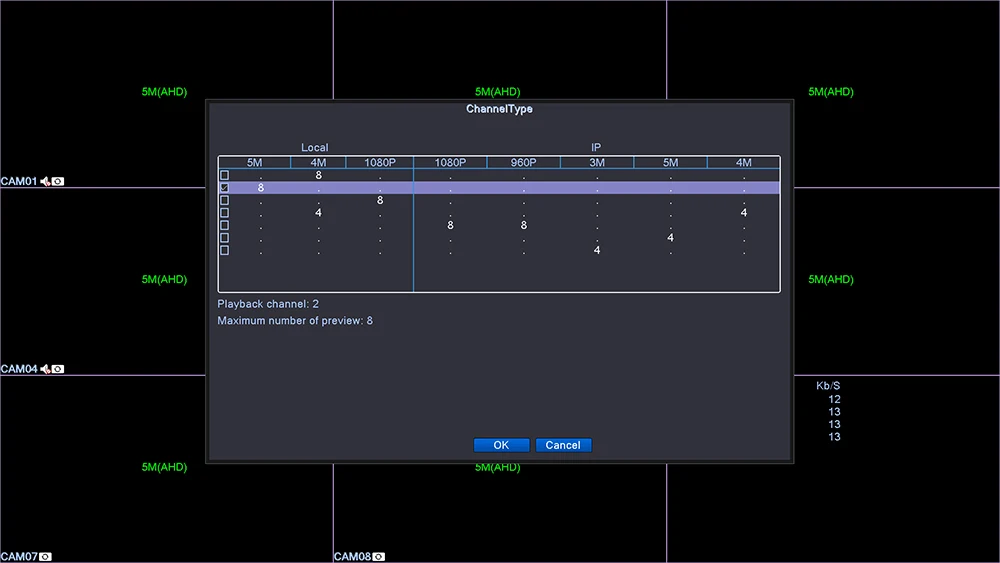This screenshot has width=1000, height=563.
Task: Click 'Maximum number of preview: 8' text
Action: coord(295,321)
